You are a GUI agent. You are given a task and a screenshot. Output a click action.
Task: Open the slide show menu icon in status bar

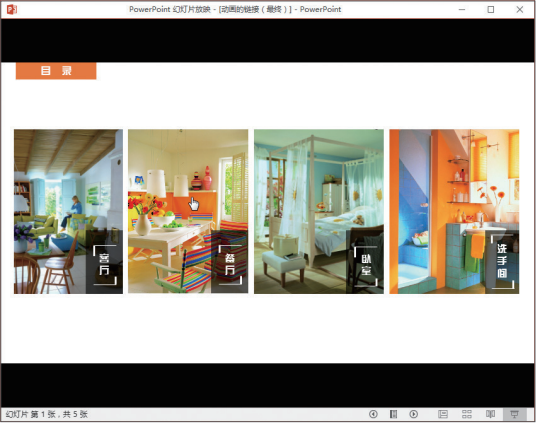(x=394, y=414)
